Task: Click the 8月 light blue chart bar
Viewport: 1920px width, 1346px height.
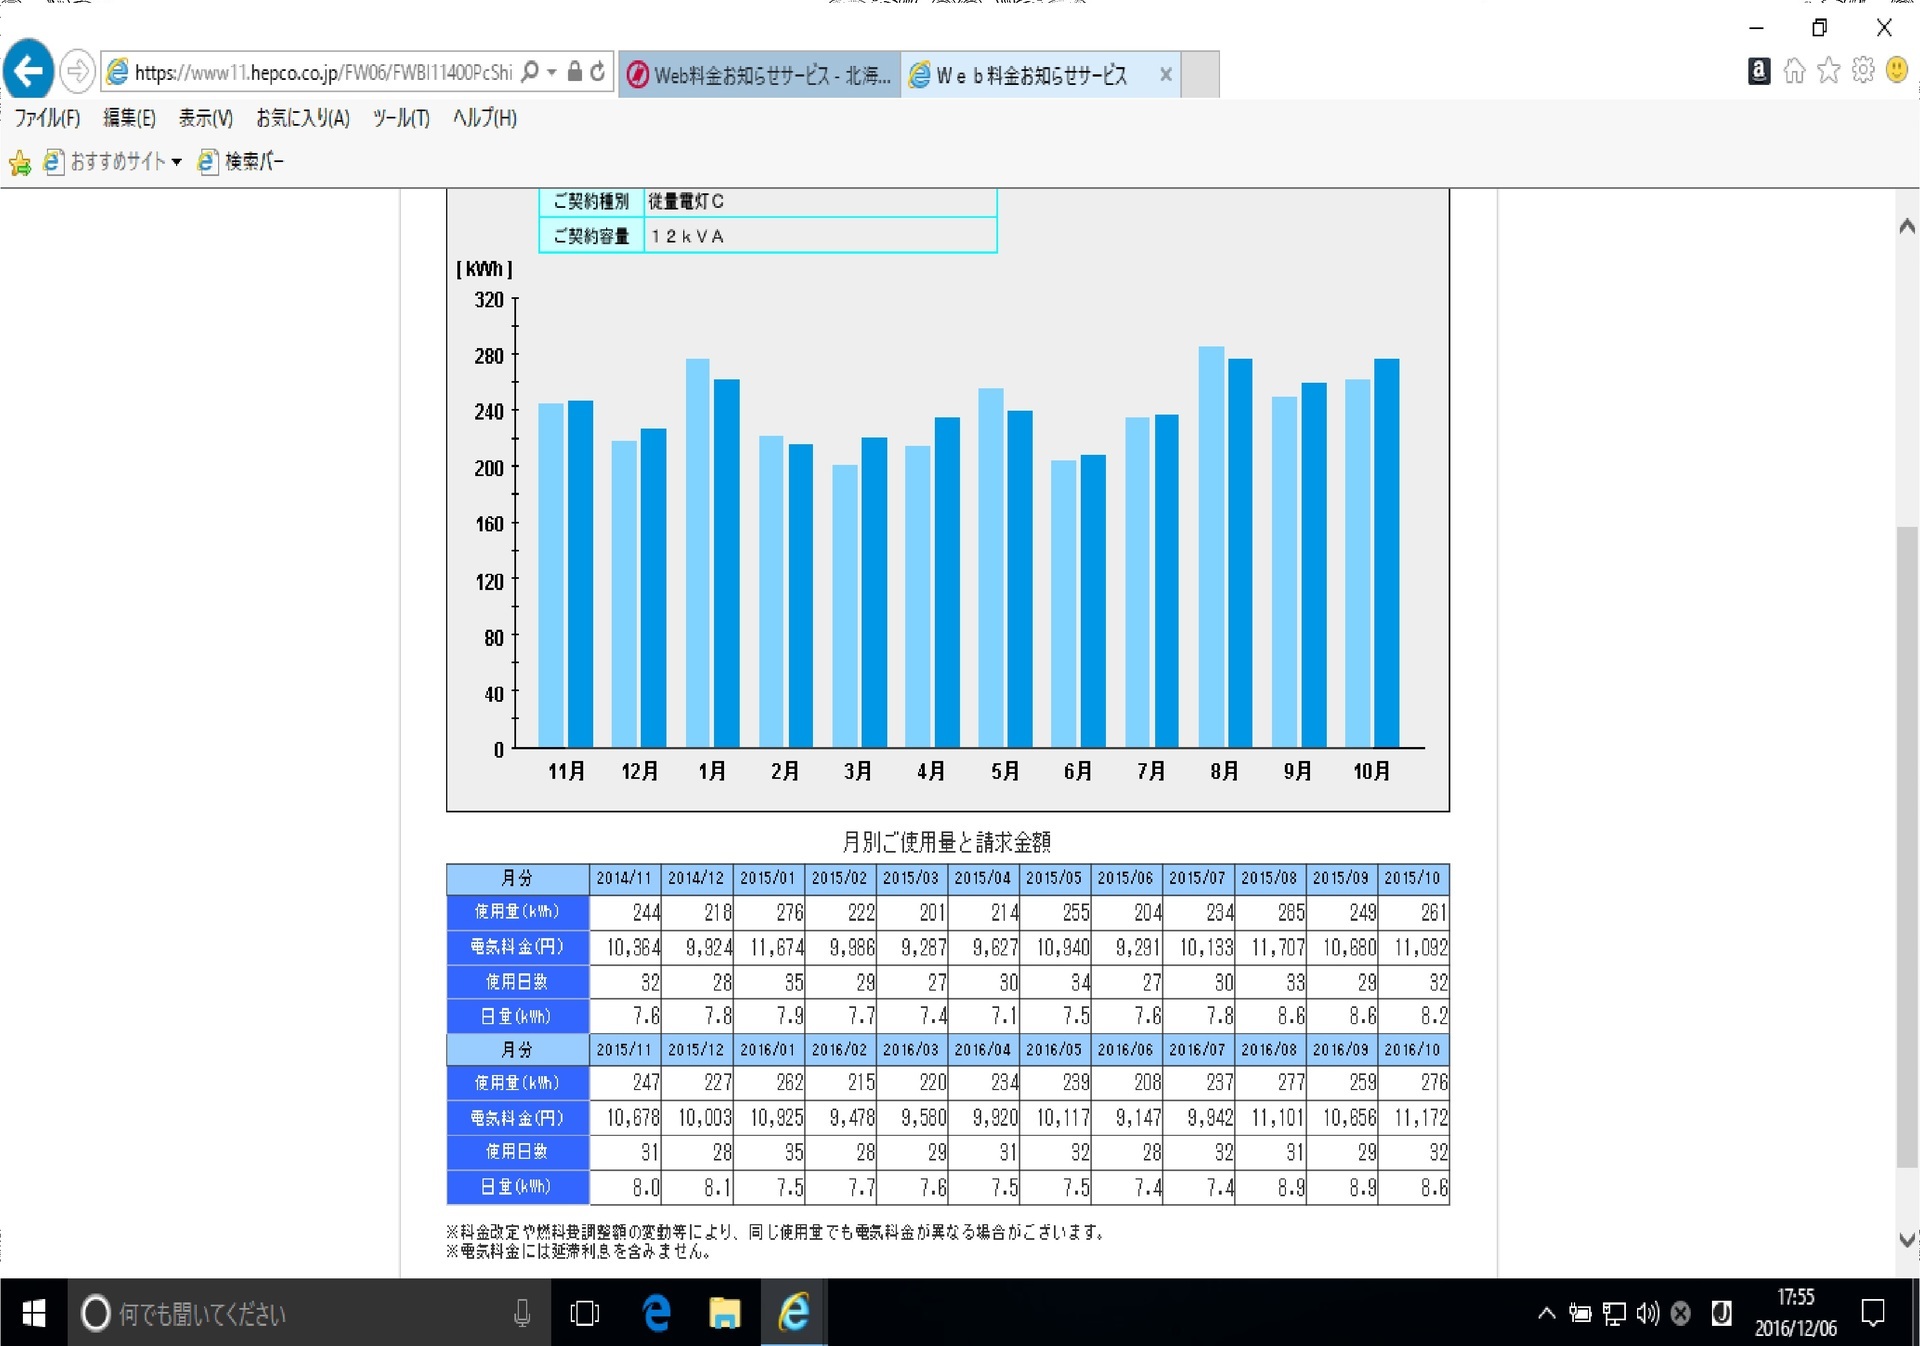Action: point(1211,547)
